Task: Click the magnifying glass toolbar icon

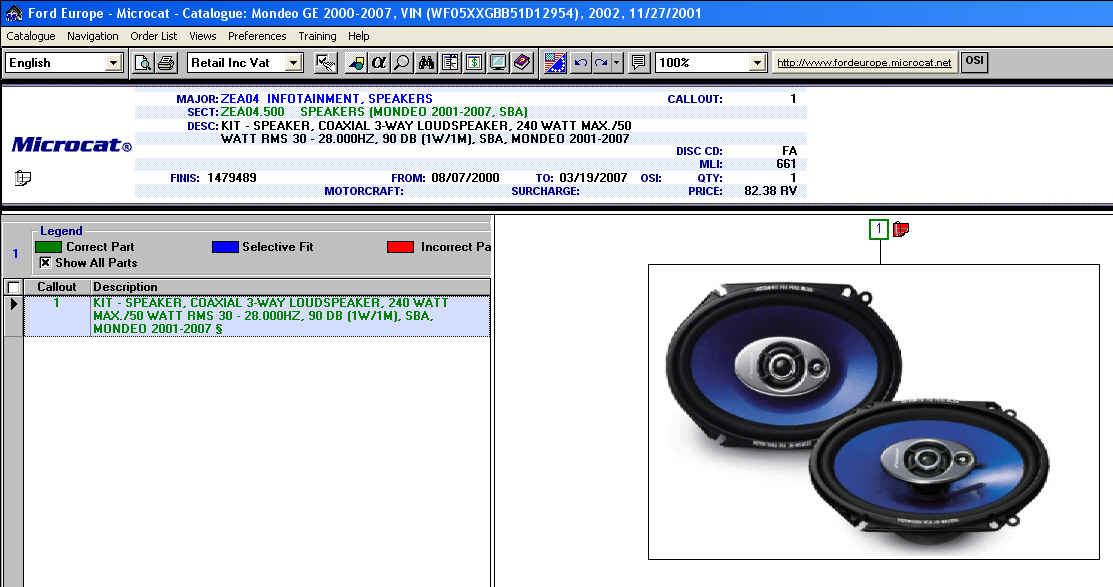Action: click(402, 63)
